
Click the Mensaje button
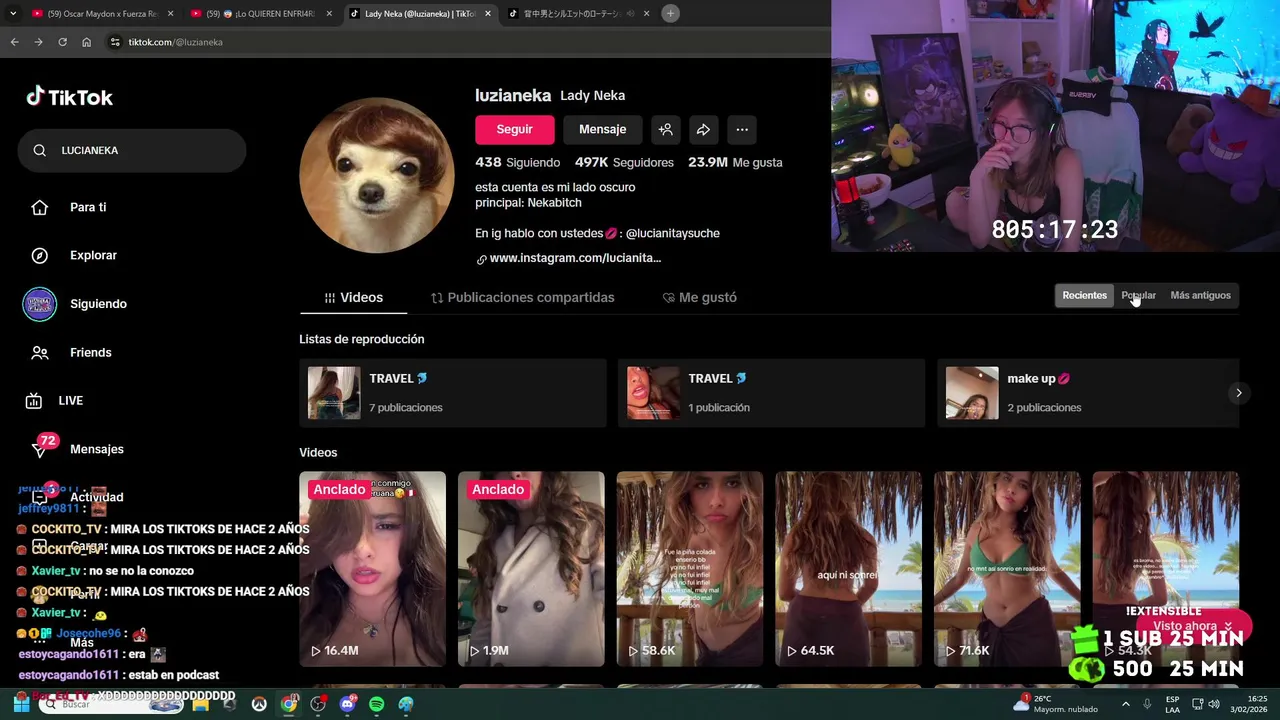602,129
